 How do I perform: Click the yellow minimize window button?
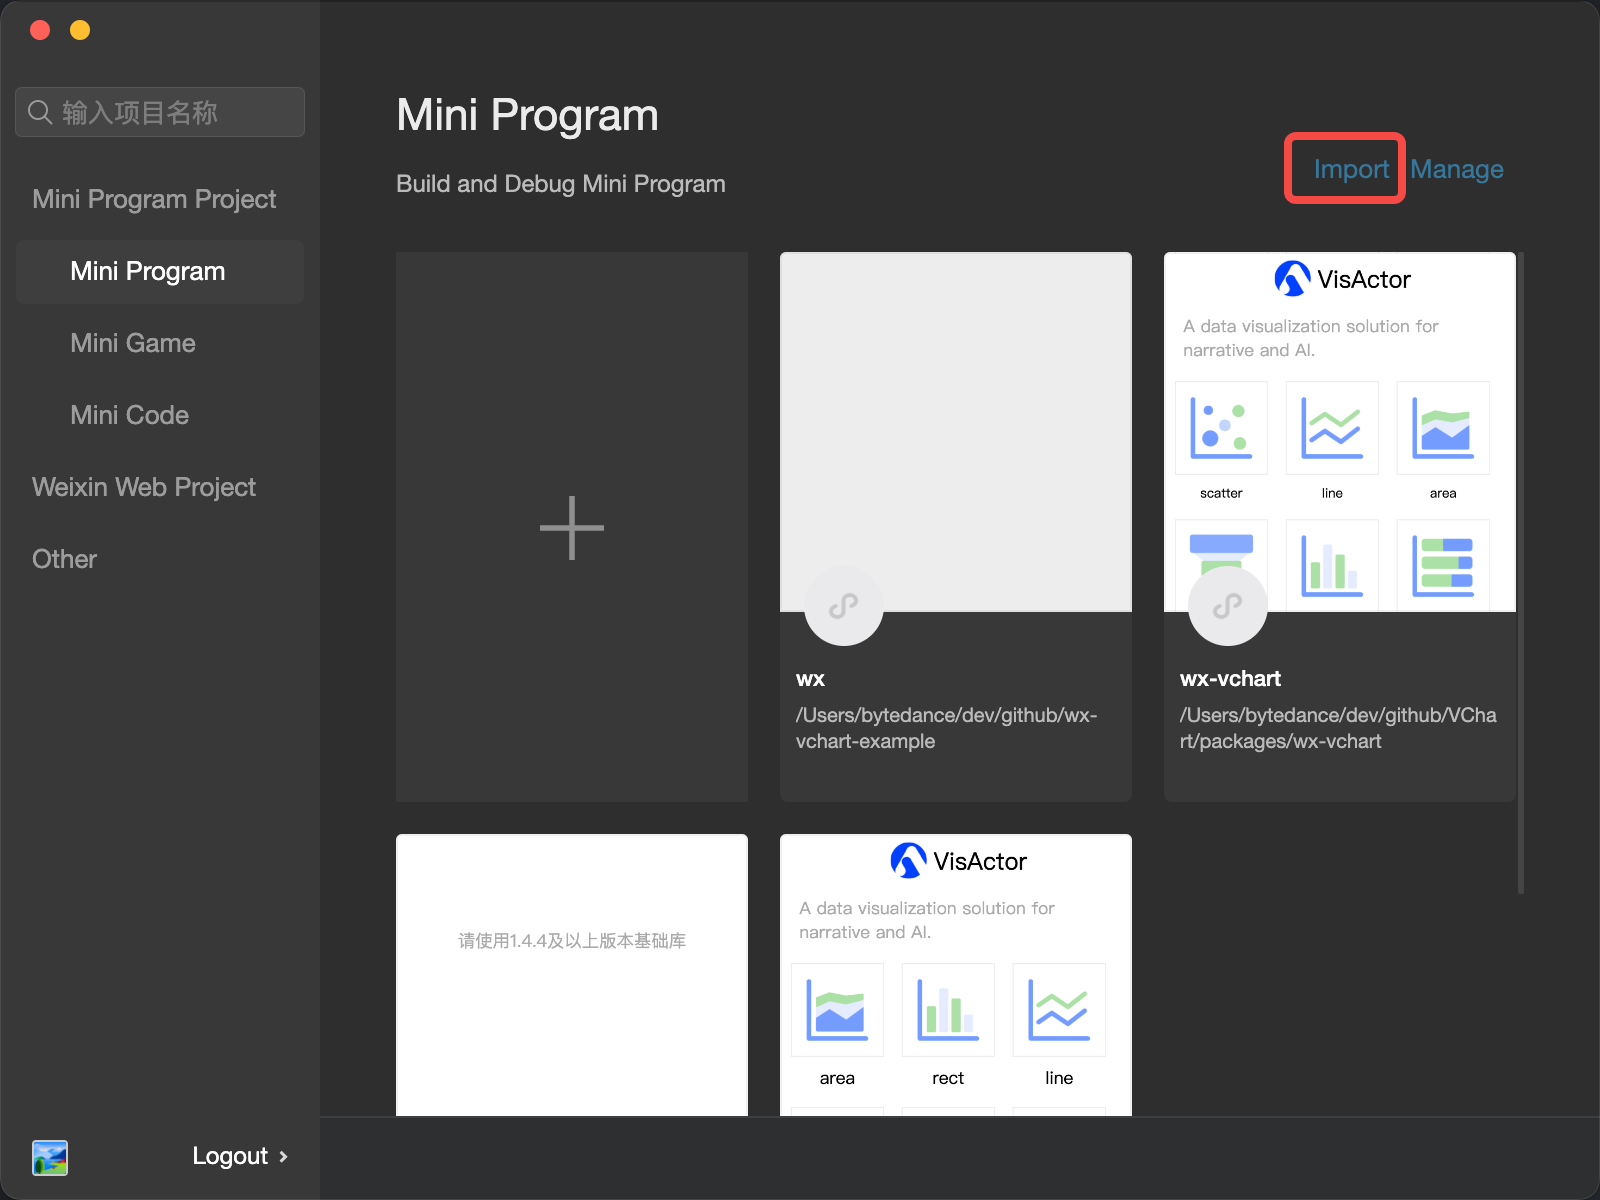click(80, 30)
